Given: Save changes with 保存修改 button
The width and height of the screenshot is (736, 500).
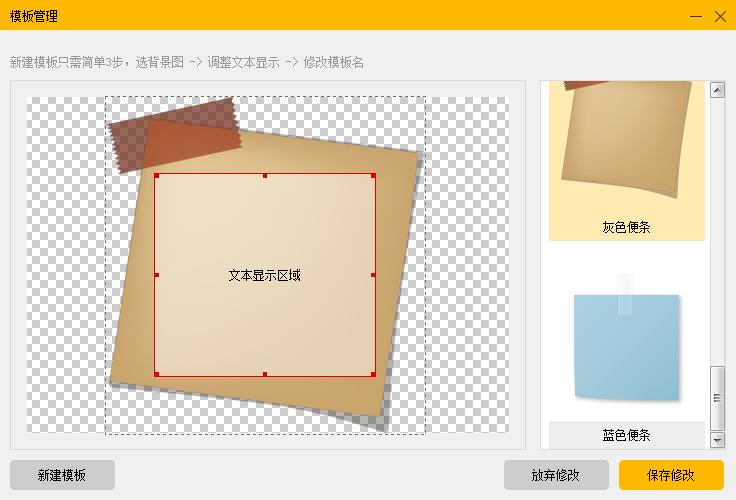Looking at the screenshot, I should click(x=671, y=475).
